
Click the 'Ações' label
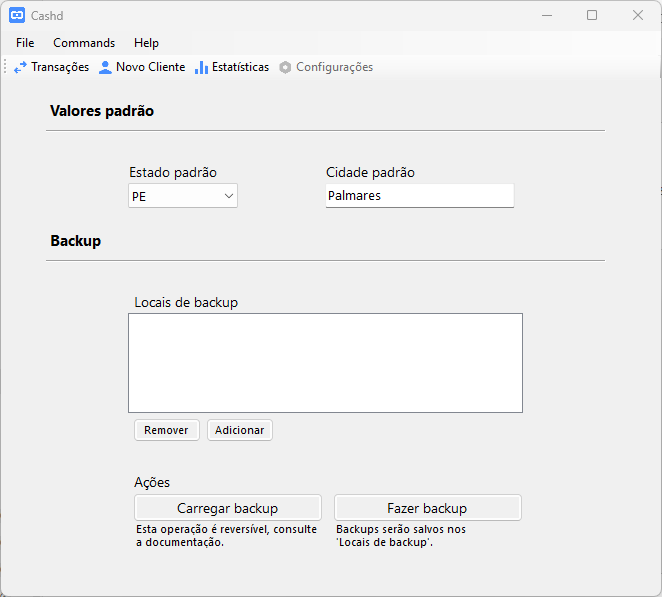coord(152,482)
